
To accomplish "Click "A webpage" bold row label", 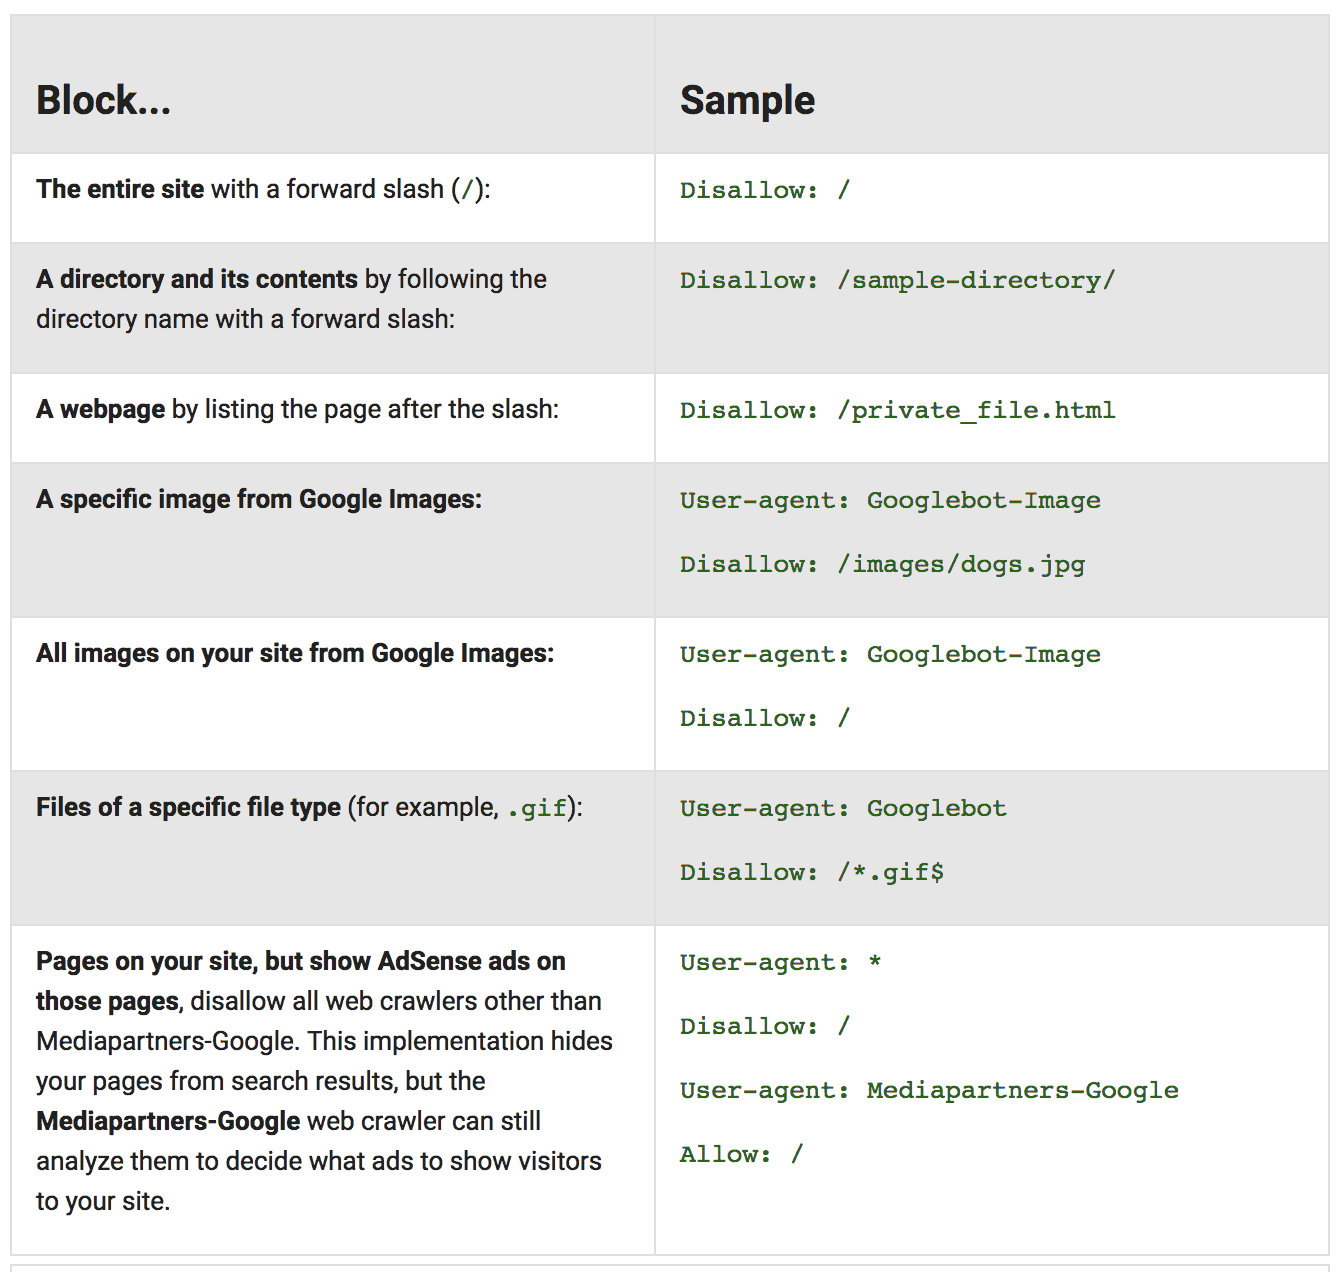I will tap(100, 409).
